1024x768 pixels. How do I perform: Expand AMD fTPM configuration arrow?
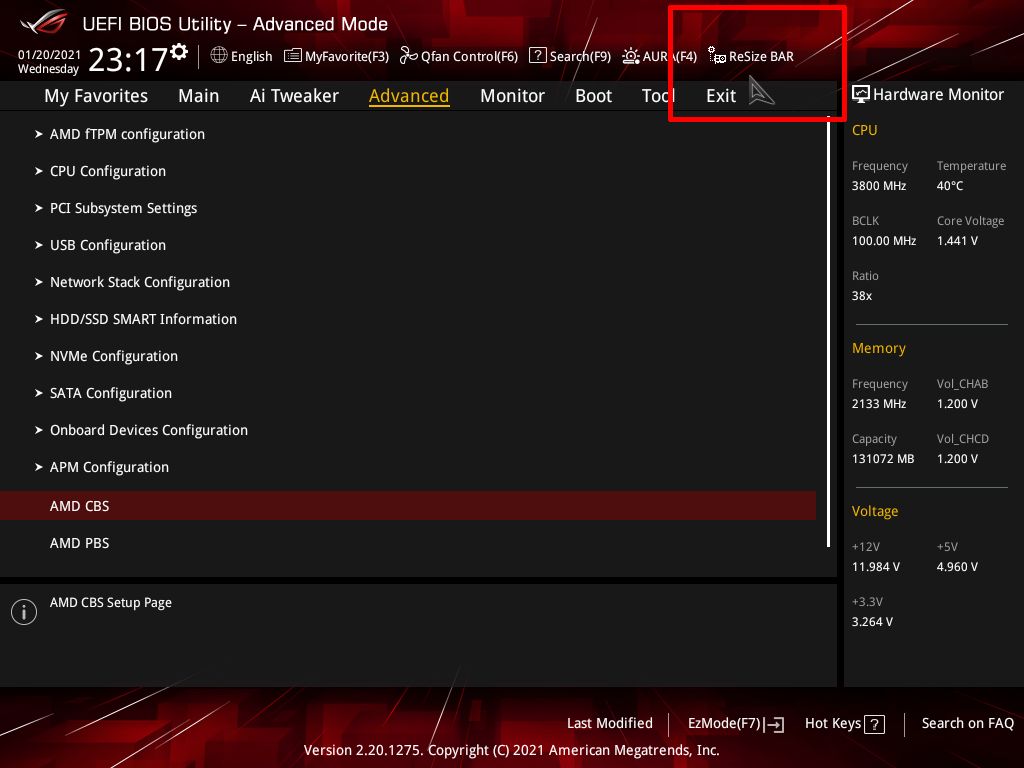(x=39, y=134)
